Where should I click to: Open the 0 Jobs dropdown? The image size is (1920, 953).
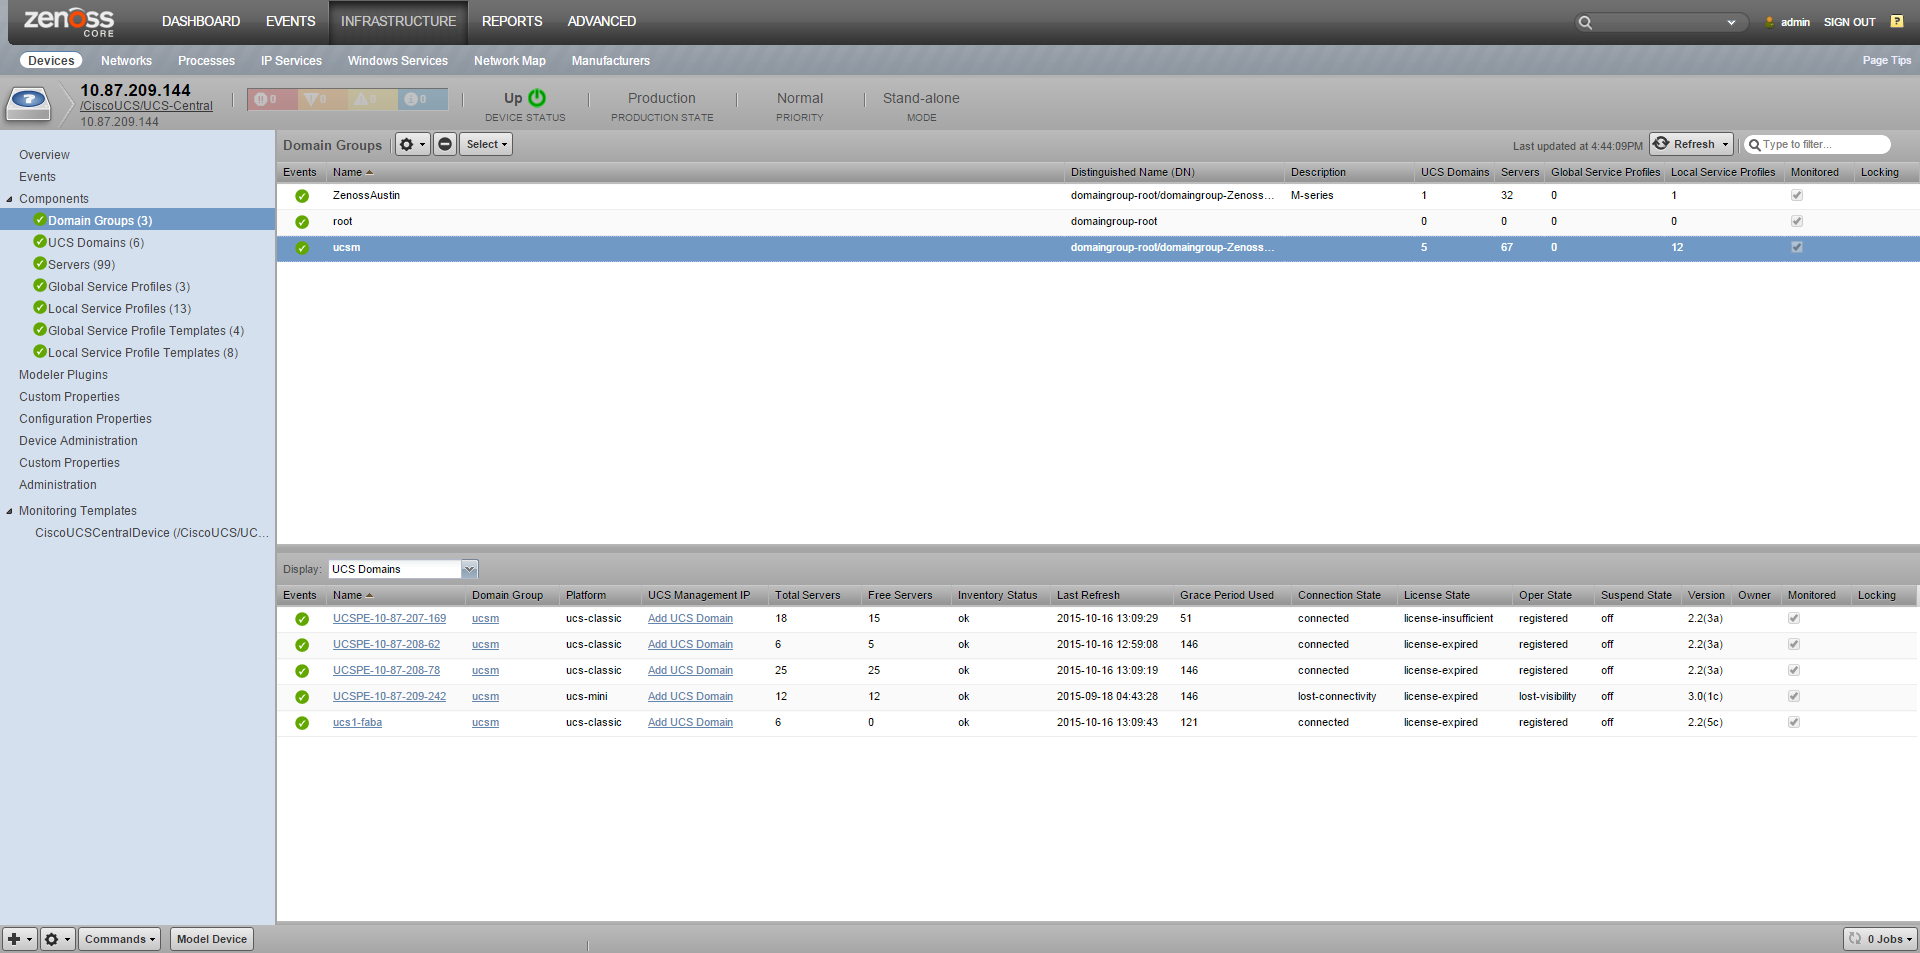(1880, 939)
